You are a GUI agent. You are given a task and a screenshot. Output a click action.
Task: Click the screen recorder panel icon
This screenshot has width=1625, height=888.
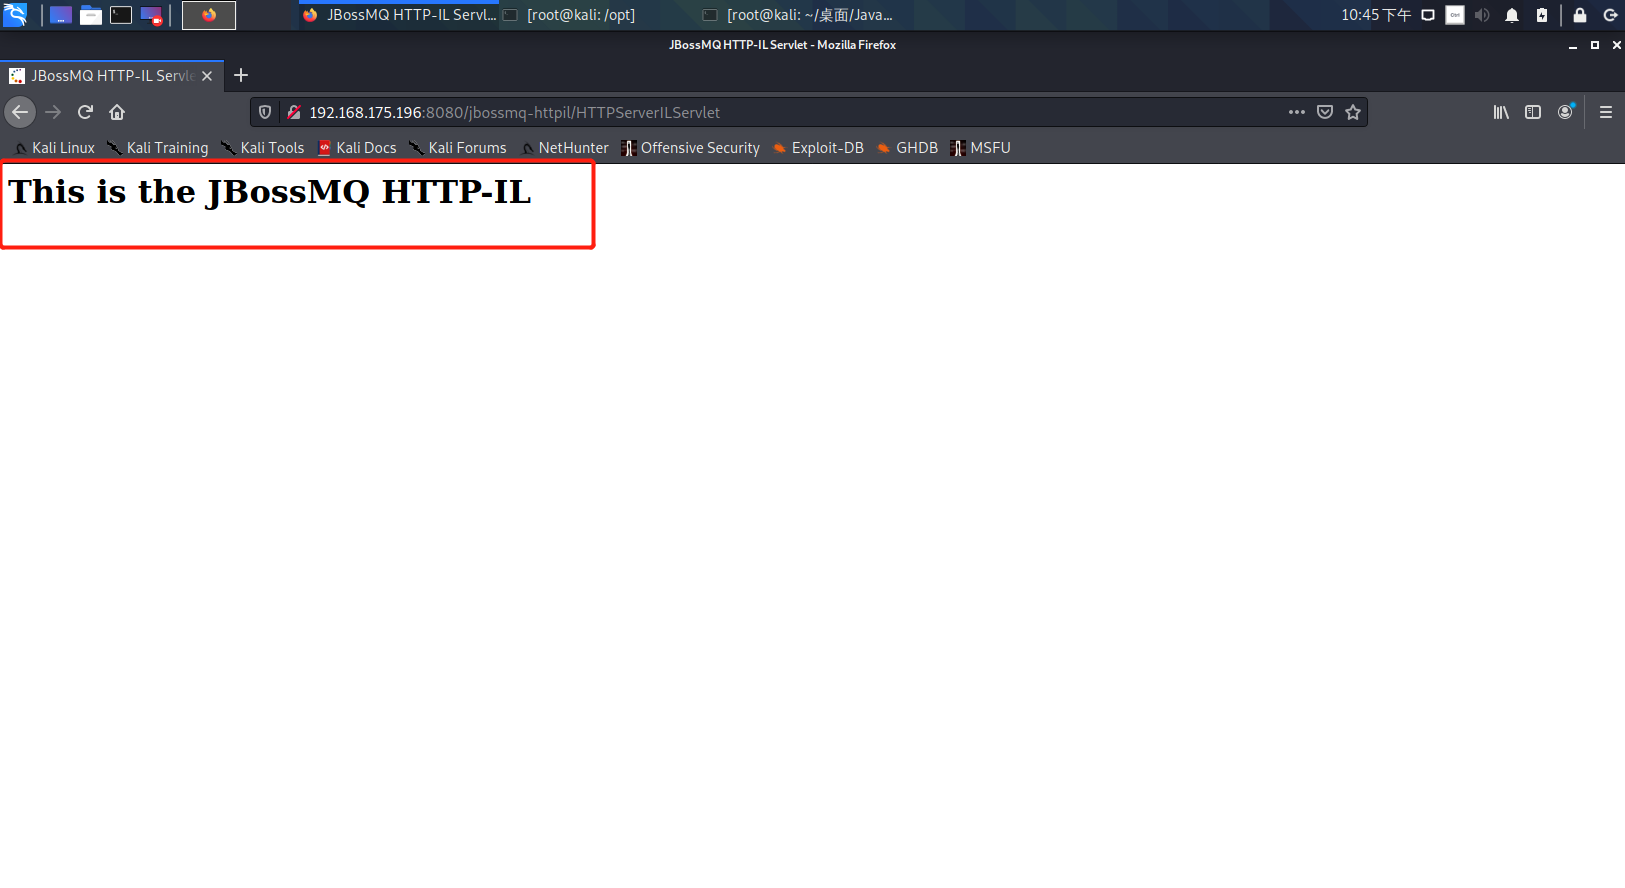pyautogui.click(x=151, y=15)
